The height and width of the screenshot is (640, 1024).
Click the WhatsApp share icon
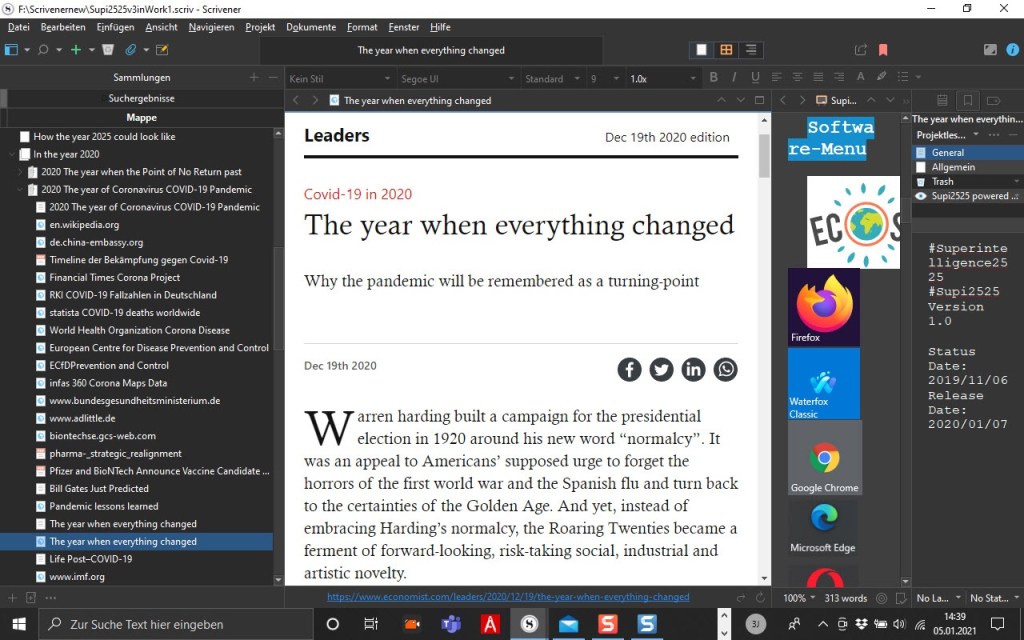coord(725,369)
